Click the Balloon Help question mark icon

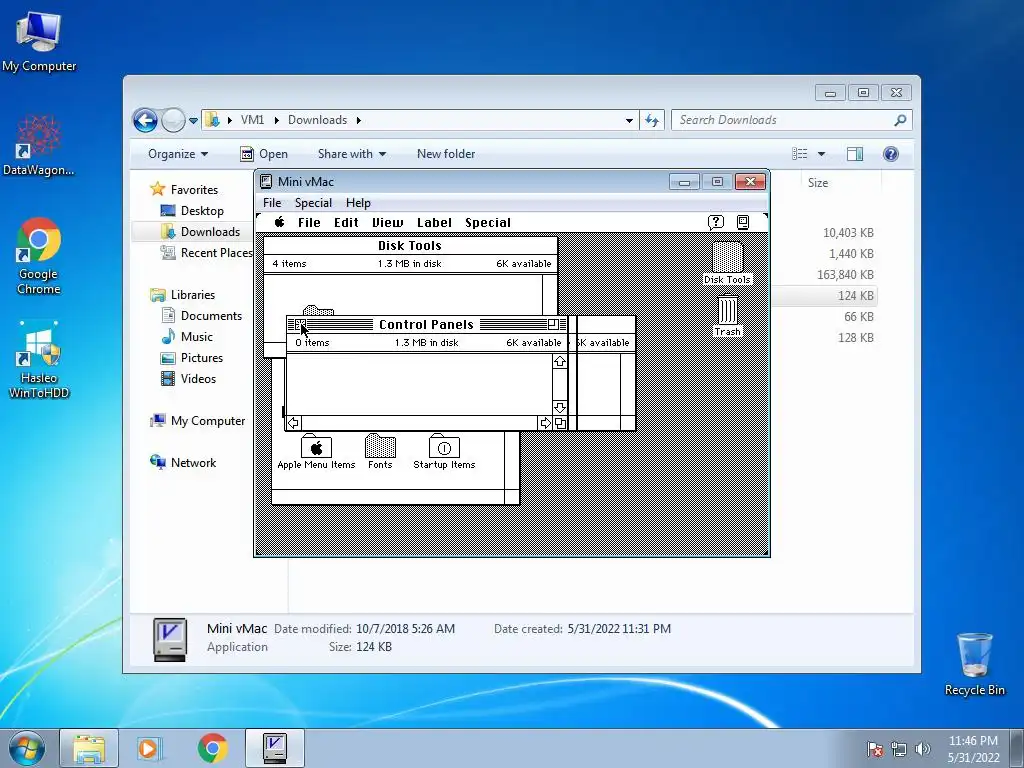[716, 222]
